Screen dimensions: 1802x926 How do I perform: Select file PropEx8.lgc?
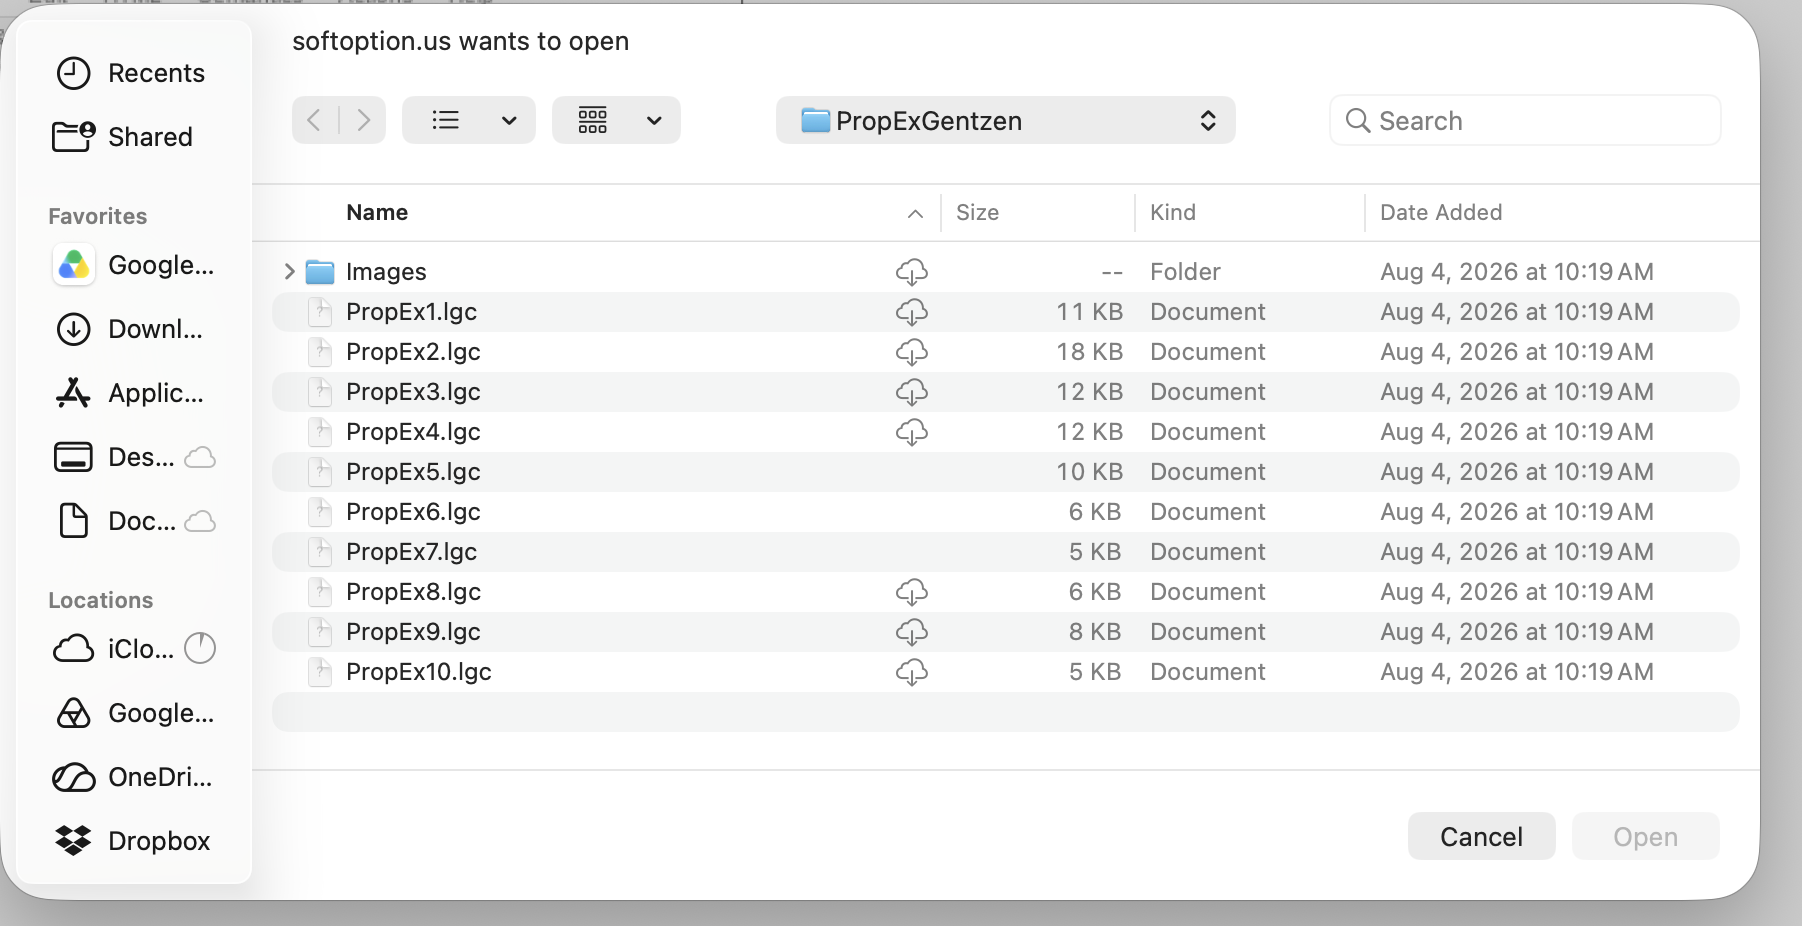click(1005, 592)
